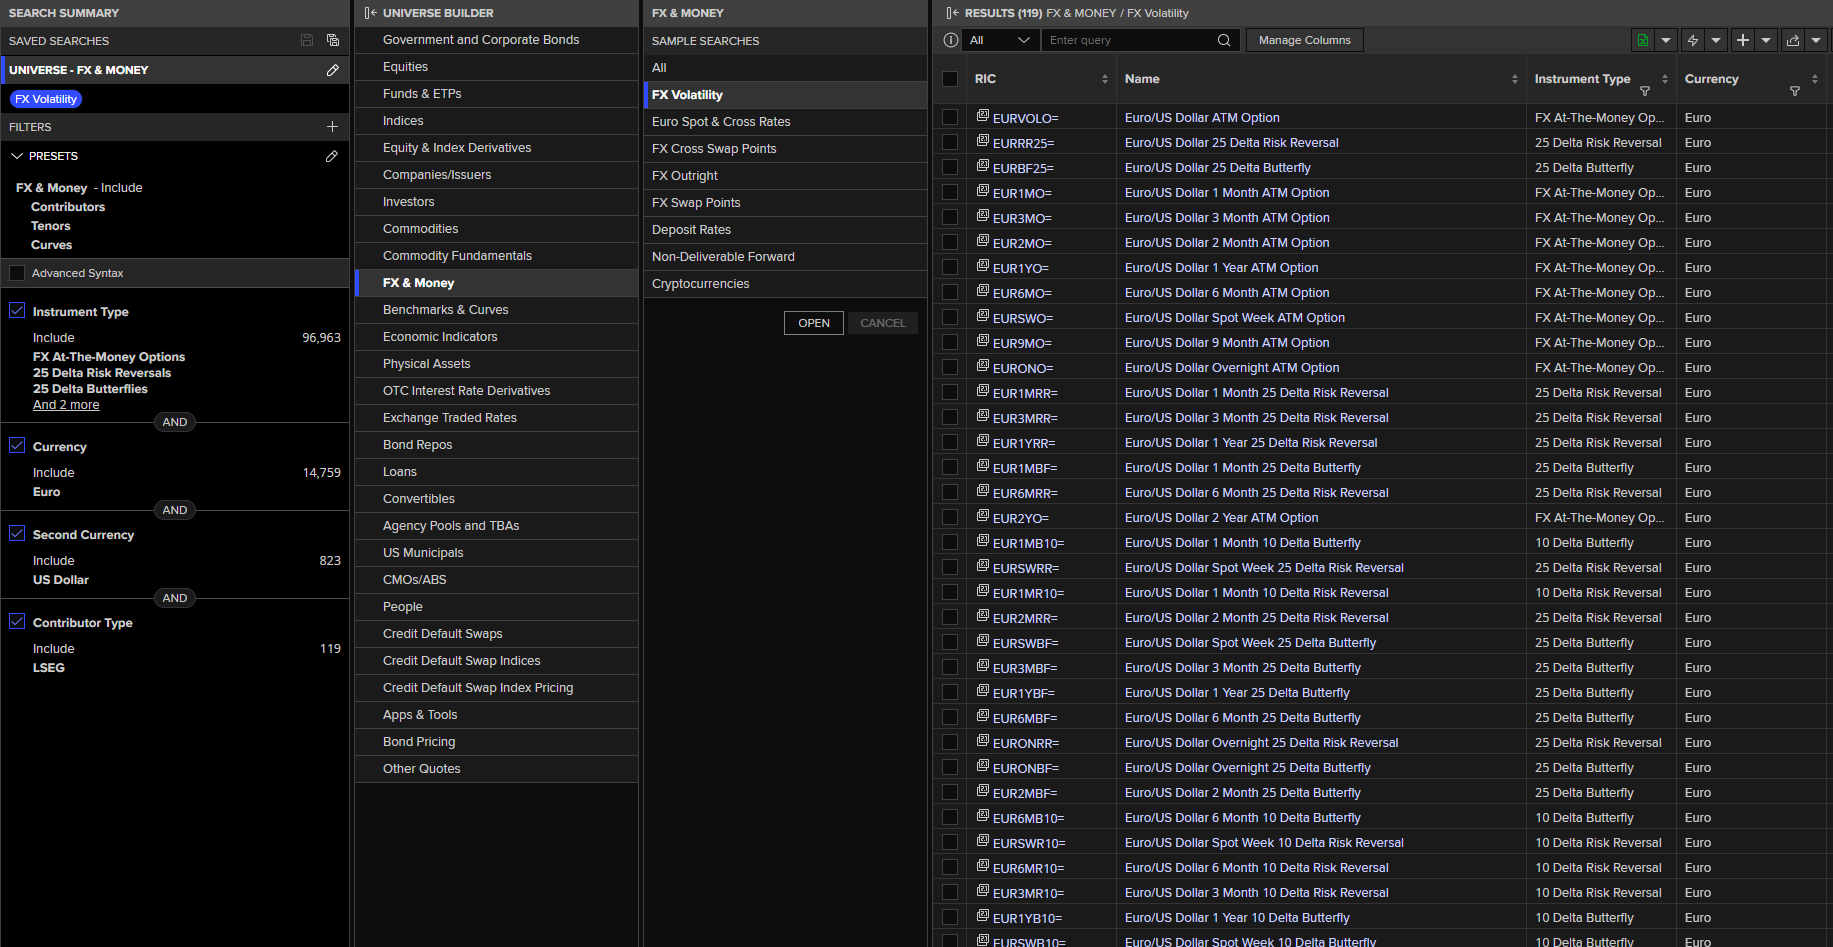Screen dimensions: 1833x947
Task: Click the lightning bolt quick action icon
Action: click(1693, 40)
